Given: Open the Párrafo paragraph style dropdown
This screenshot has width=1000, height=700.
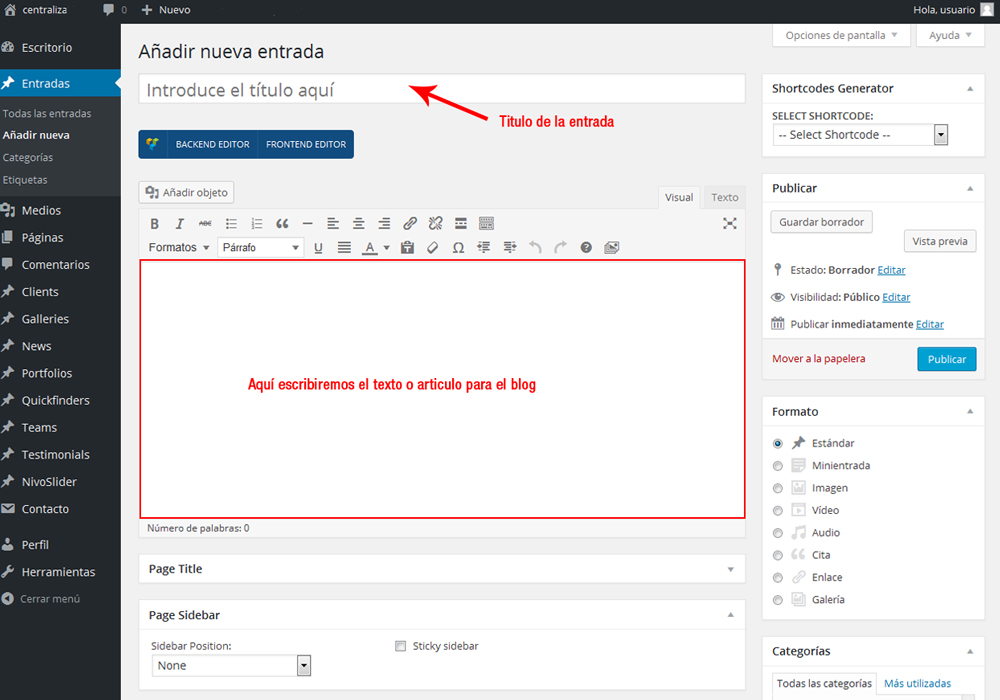Looking at the screenshot, I should click(260, 247).
